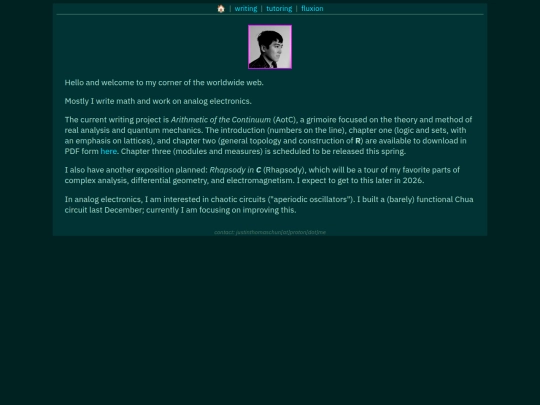Open the tutoring page

[279, 9]
